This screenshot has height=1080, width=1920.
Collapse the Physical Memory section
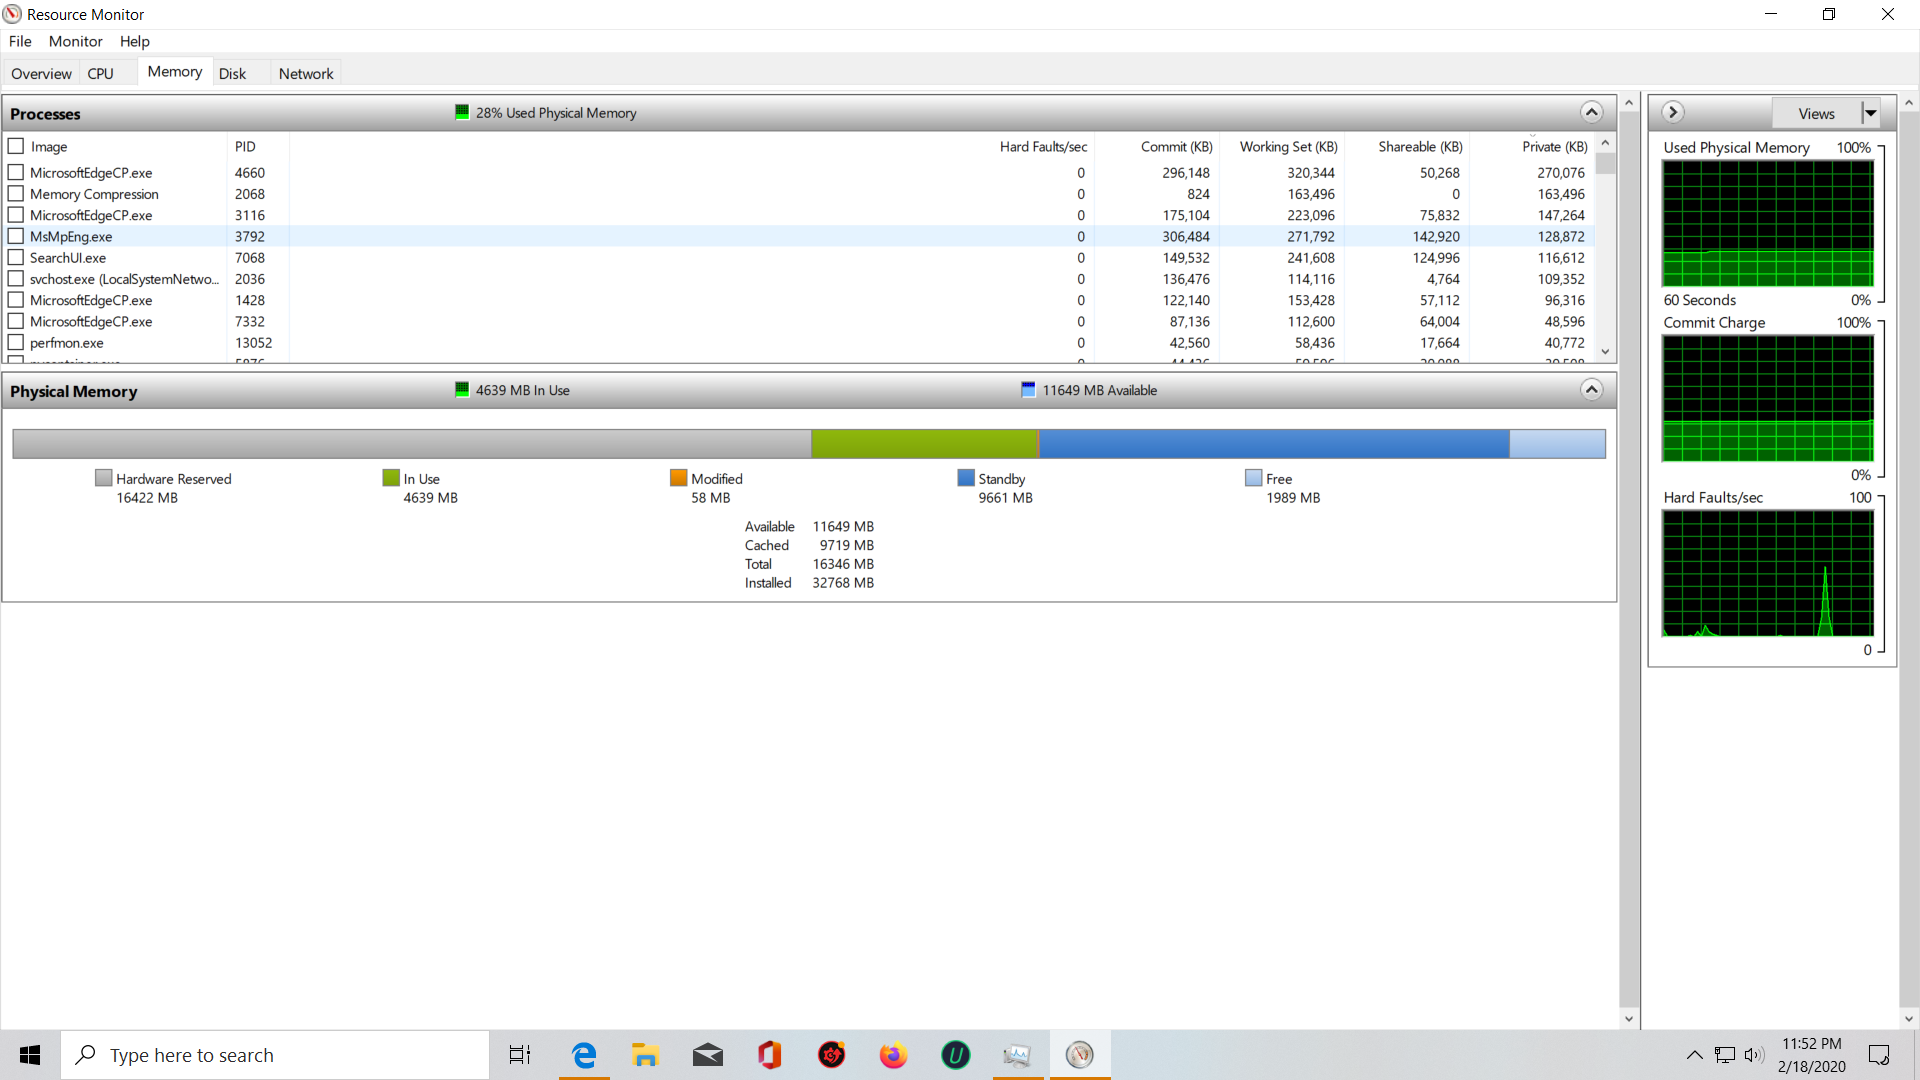(x=1591, y=390)
